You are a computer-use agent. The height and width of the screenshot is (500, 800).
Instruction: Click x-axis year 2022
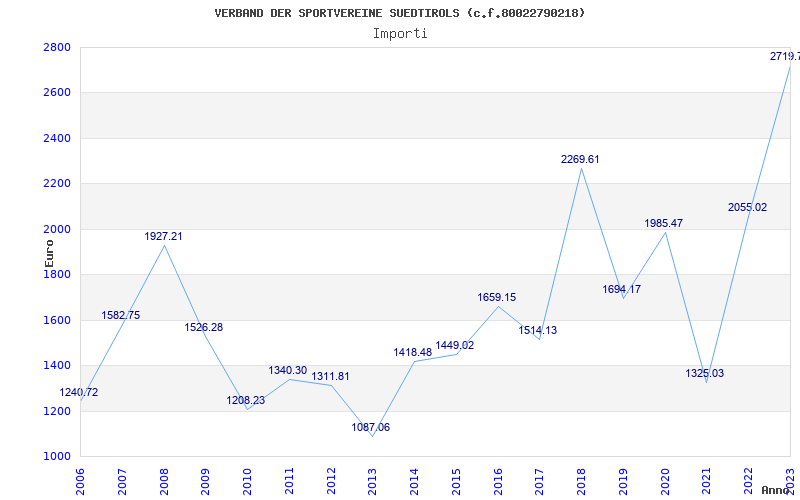pos(748,481)
